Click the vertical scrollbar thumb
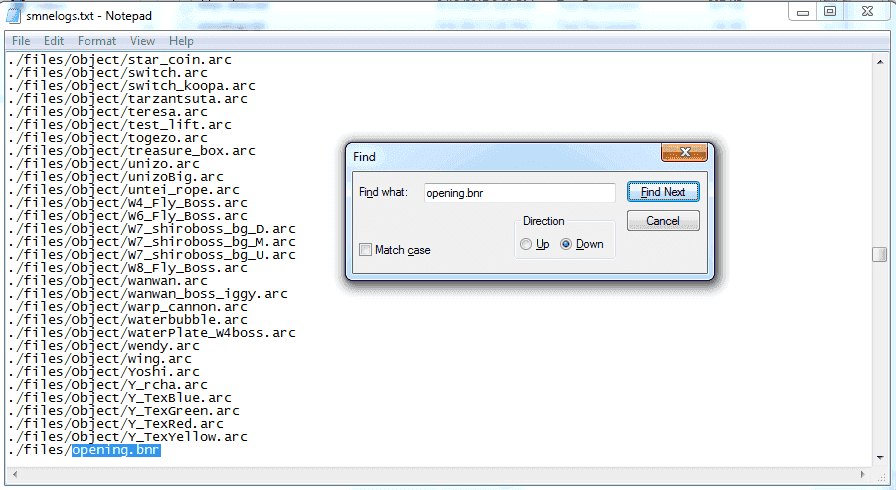 (880, 254)
